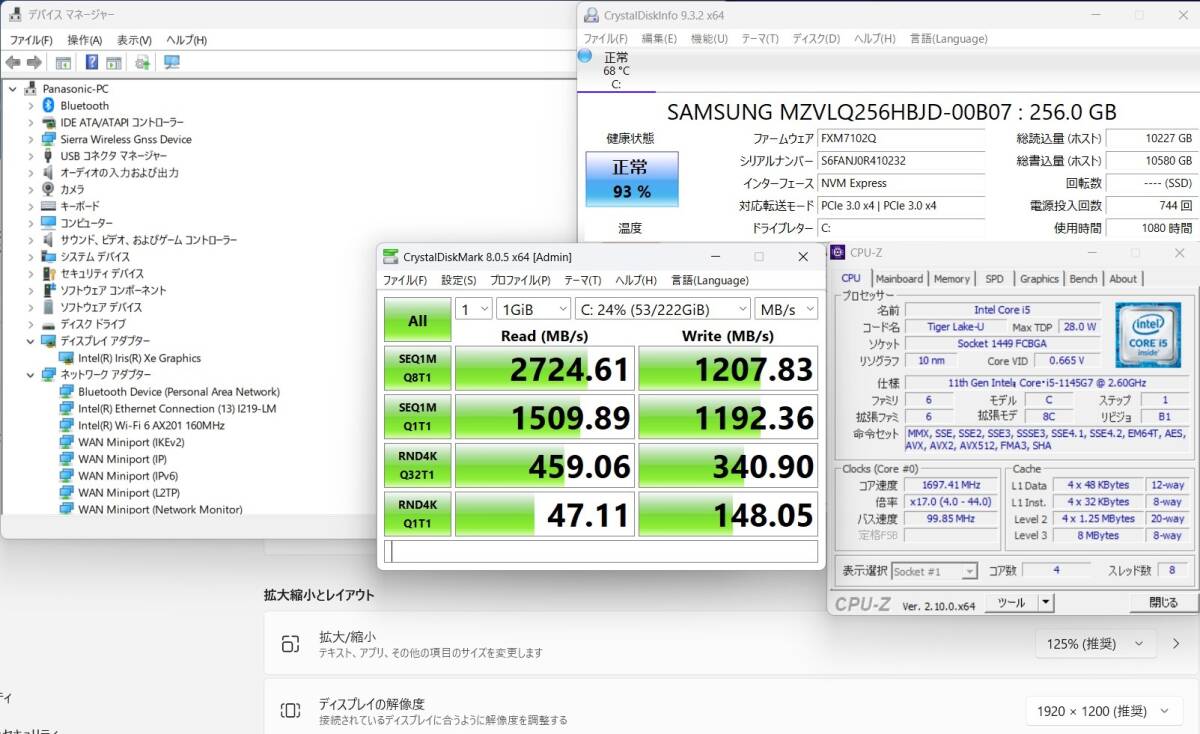This screenshot has width=1200, height=734.
Task: Open the test count dropdown showing 1
Action: click(x=473, y=309)
